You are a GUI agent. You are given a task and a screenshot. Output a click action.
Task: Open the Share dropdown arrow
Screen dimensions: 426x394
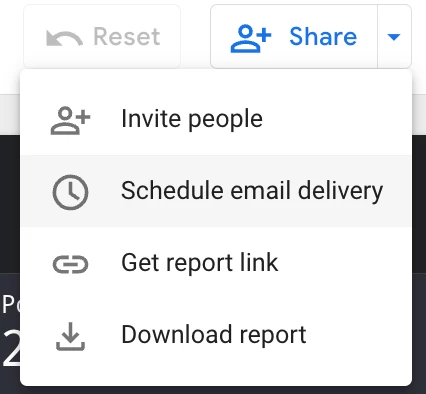click(394, 36)
